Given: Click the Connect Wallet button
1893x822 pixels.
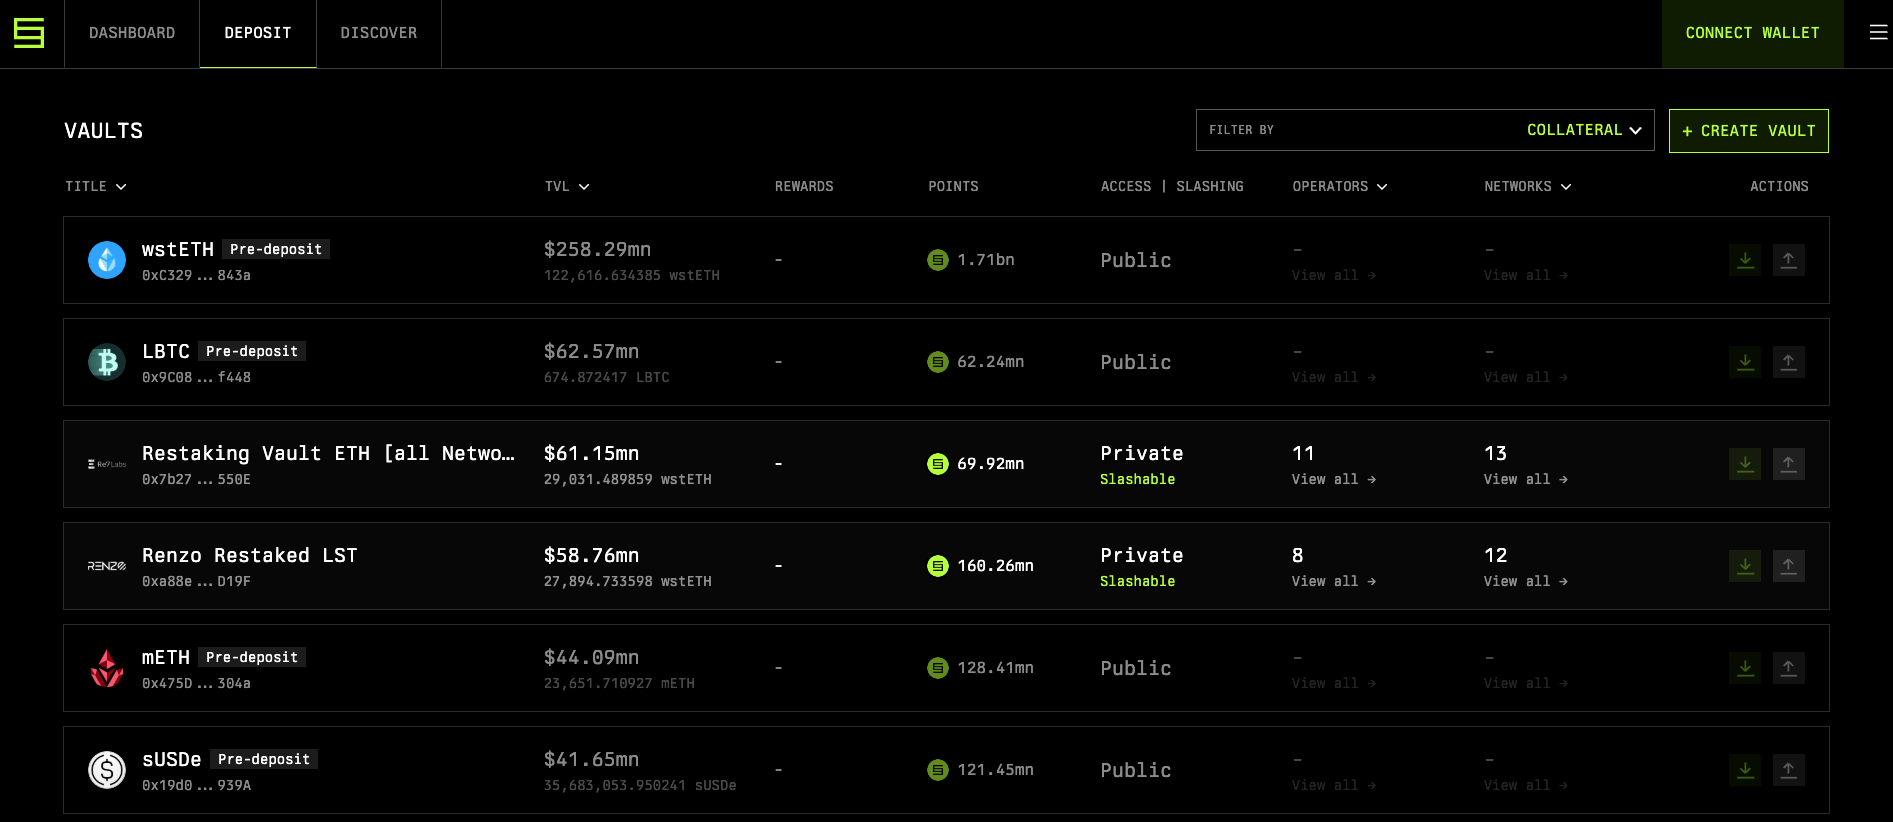Looking at the screenshot, I should [1752, 33].
